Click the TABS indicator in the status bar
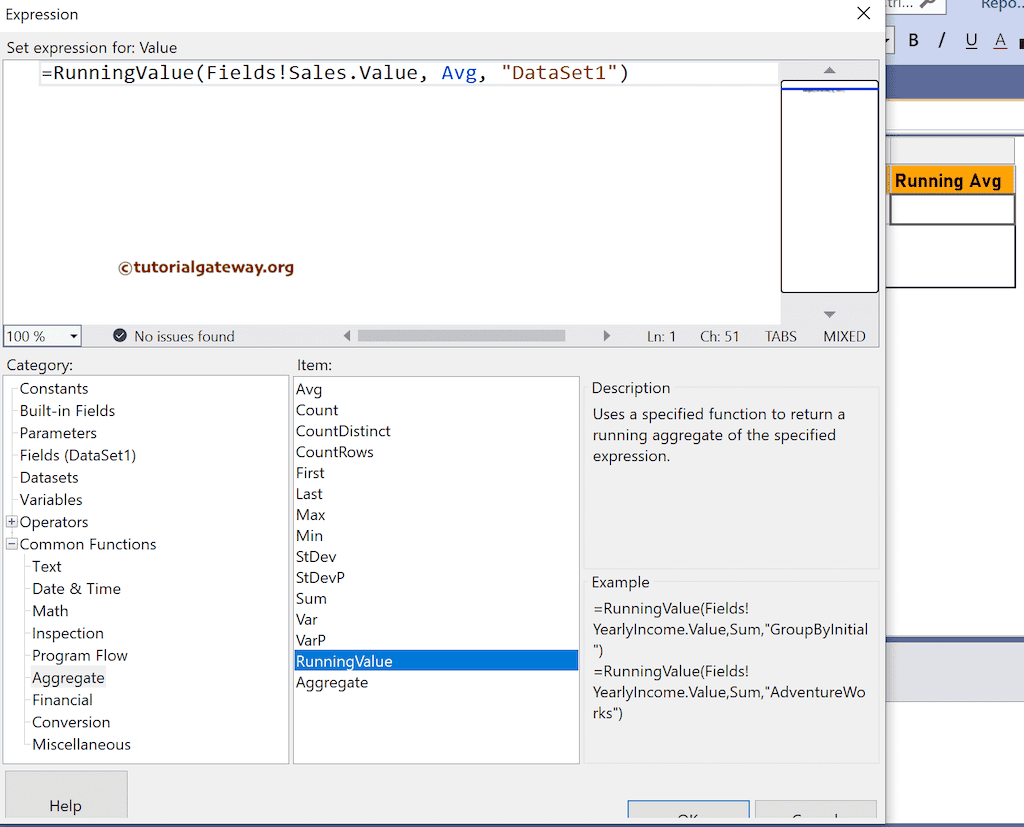 780,336
